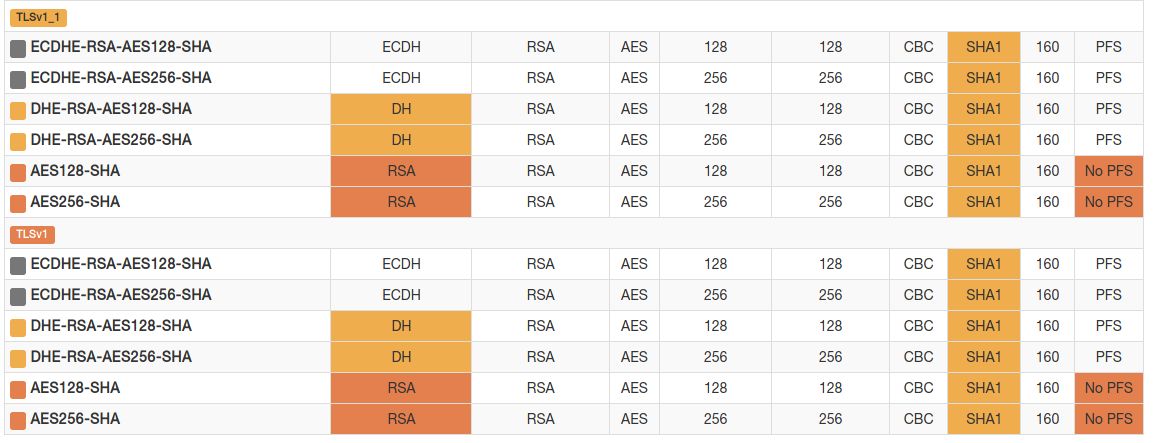Click gray square beside ECDHE-RSA-AES256-SHA under TLSv1
The width and height of the screenshot is (1157, 443).
pyautogui.click(x=18, y=296)
